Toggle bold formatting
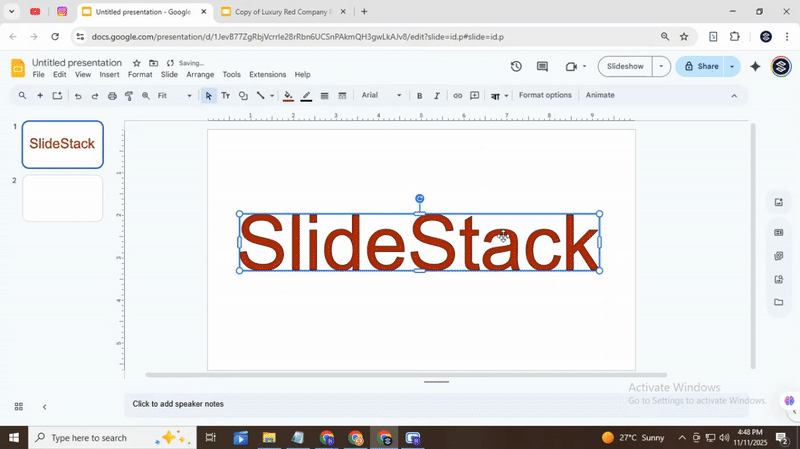 pos(419,96)
